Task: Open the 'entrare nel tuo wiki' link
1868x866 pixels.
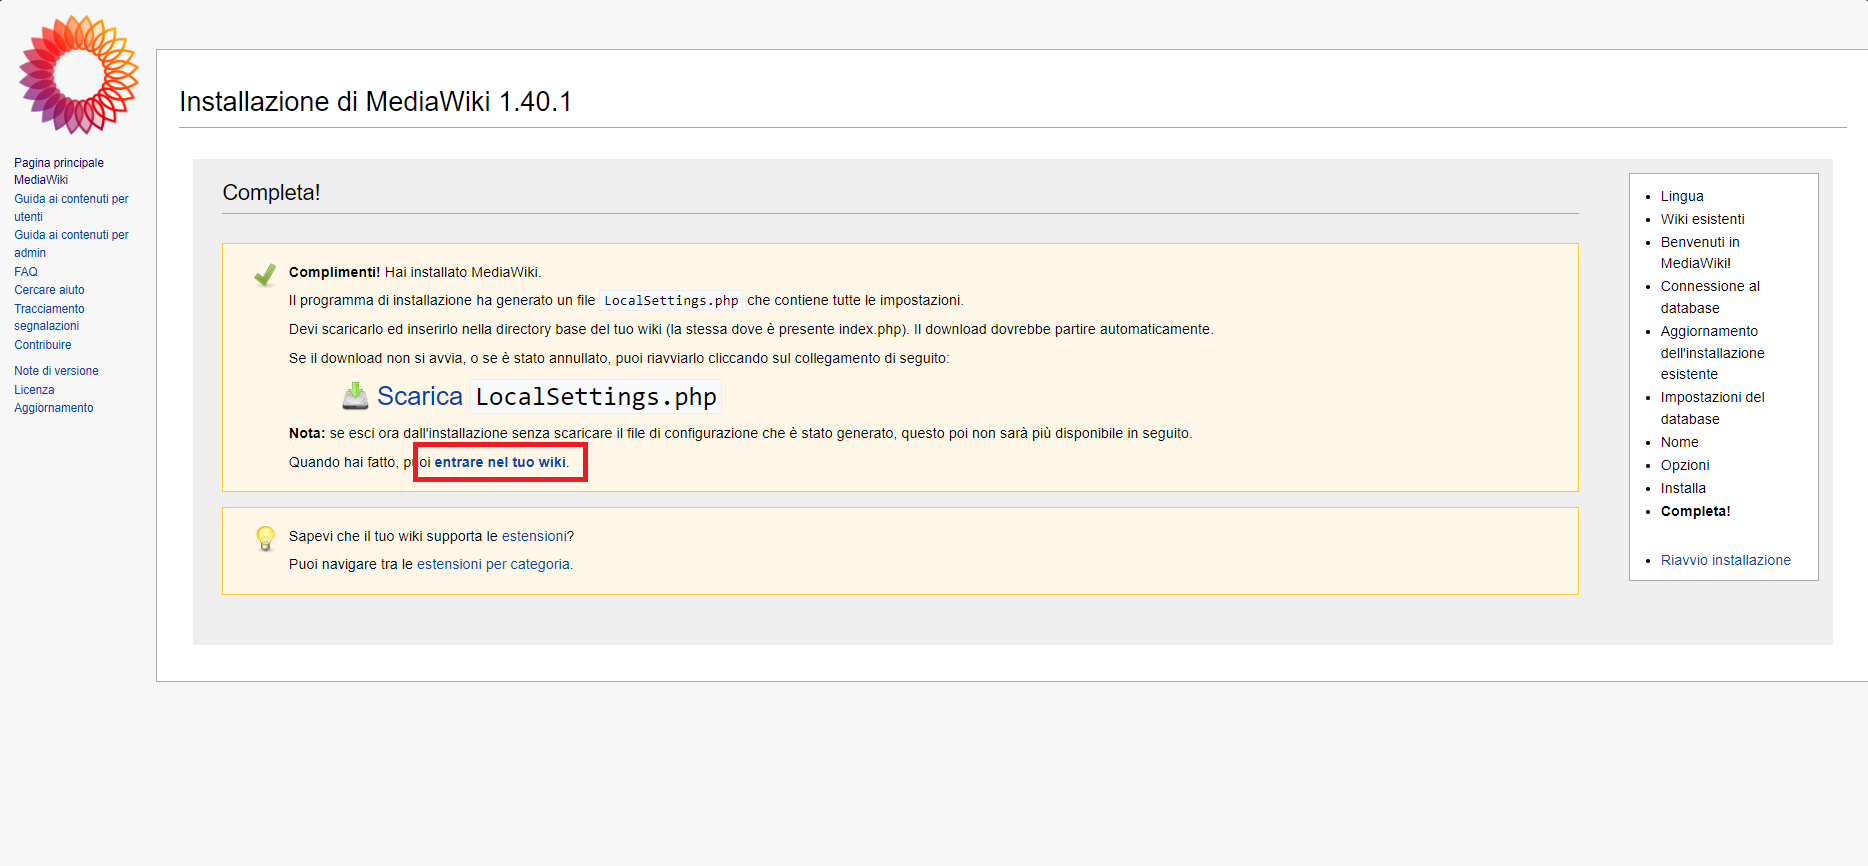Action: [x=500, y=462]
